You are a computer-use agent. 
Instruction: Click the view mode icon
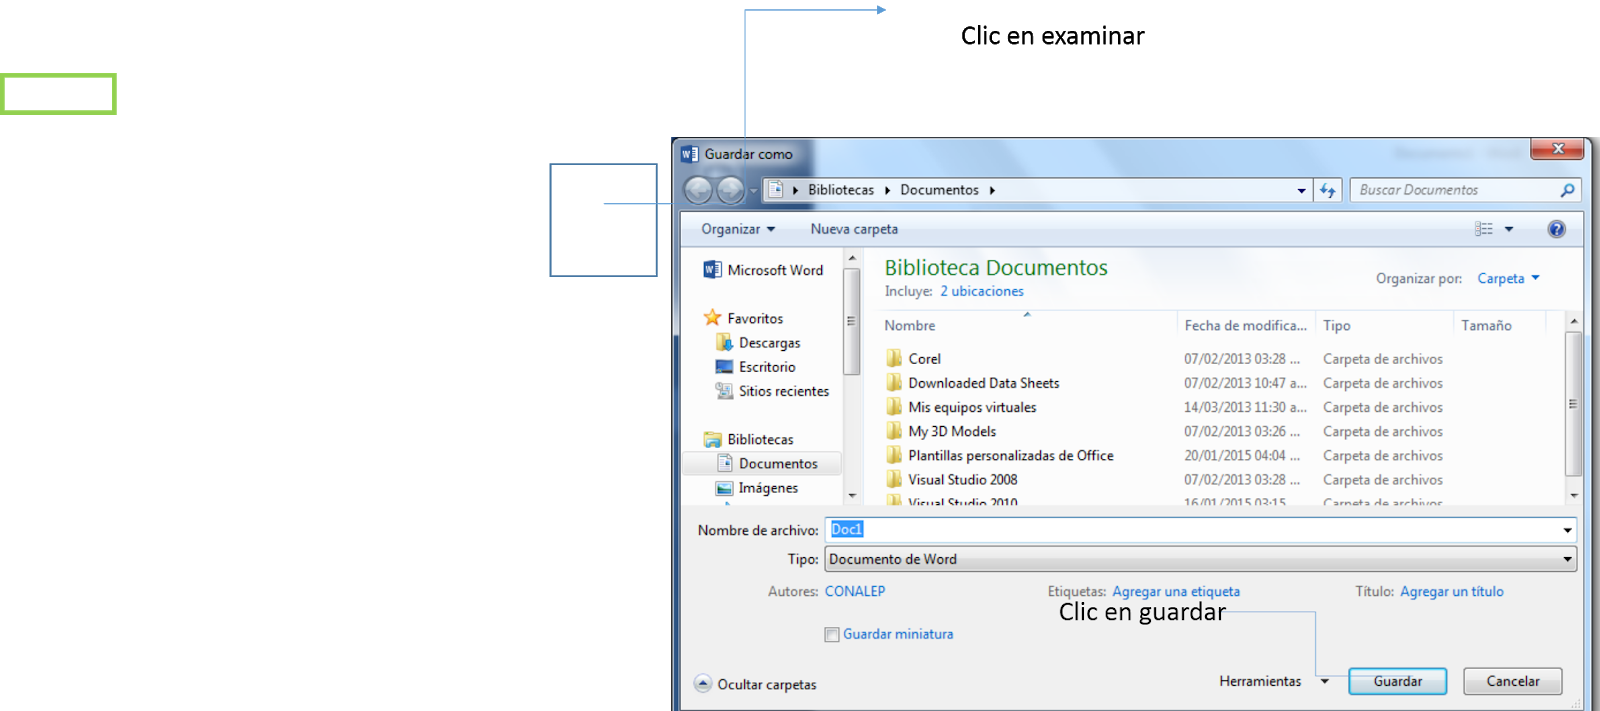1484,229
